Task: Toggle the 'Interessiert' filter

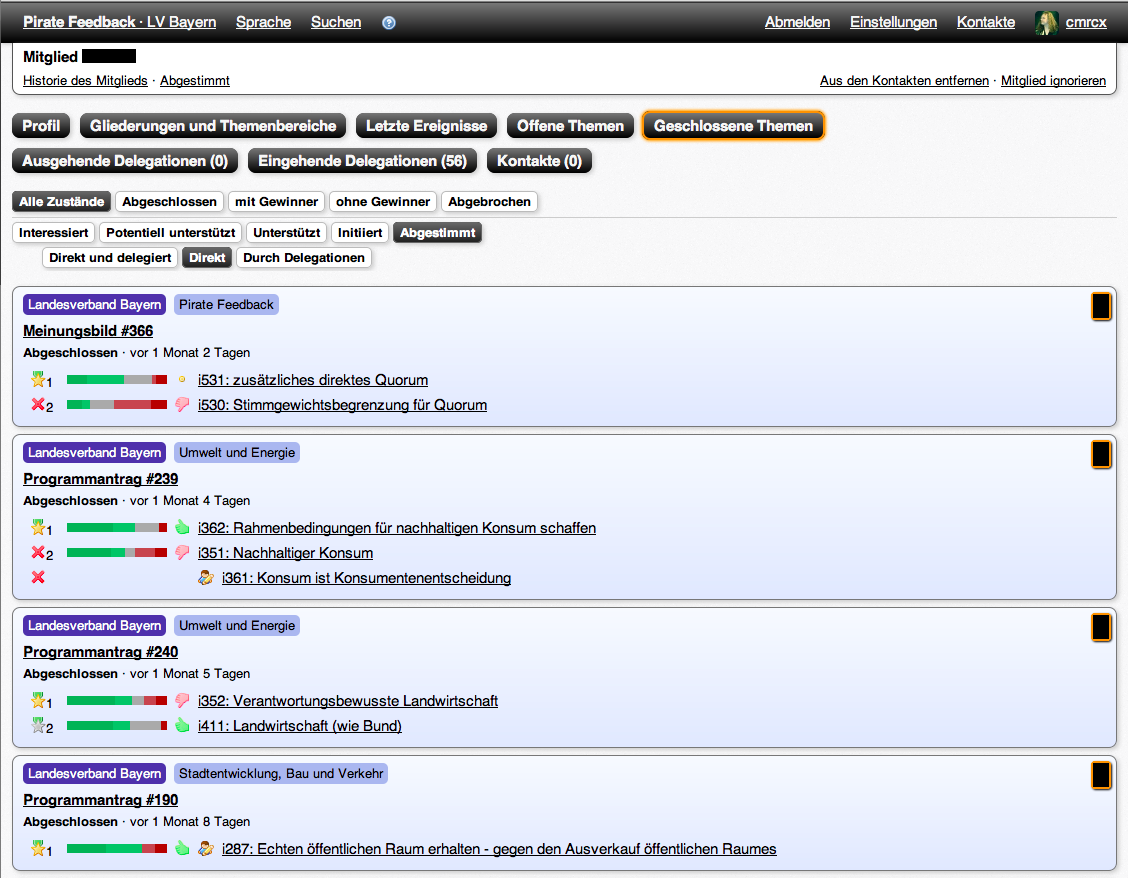Action: pyautogui.click(x=54, y=233)
